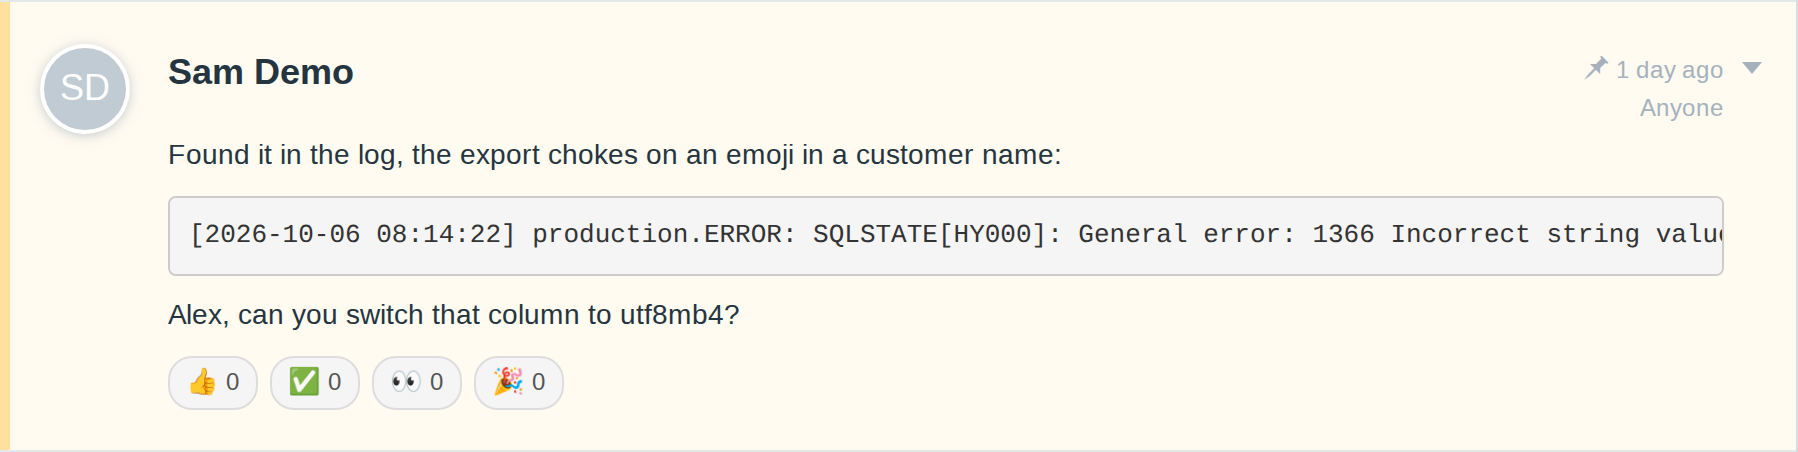React with the eyes emoji
This screenshot has width=1798, height=452.
pyautogui.click(x=417, y=383)
